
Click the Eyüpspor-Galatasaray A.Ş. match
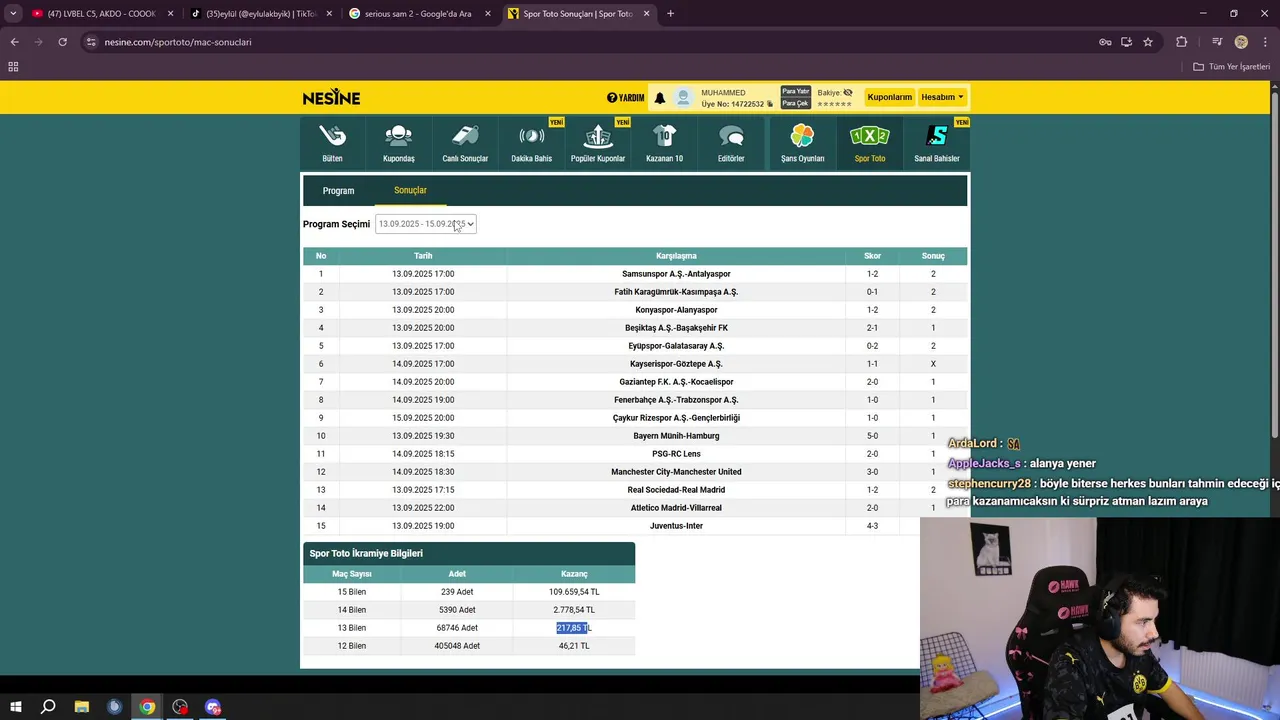(x=676, y=346)
